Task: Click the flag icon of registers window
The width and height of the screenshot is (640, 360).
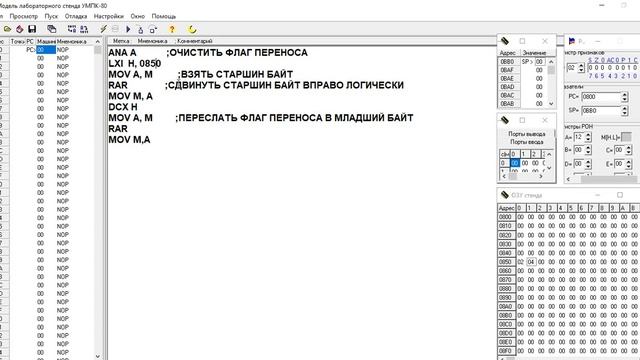Action: [x=572, y=41]
